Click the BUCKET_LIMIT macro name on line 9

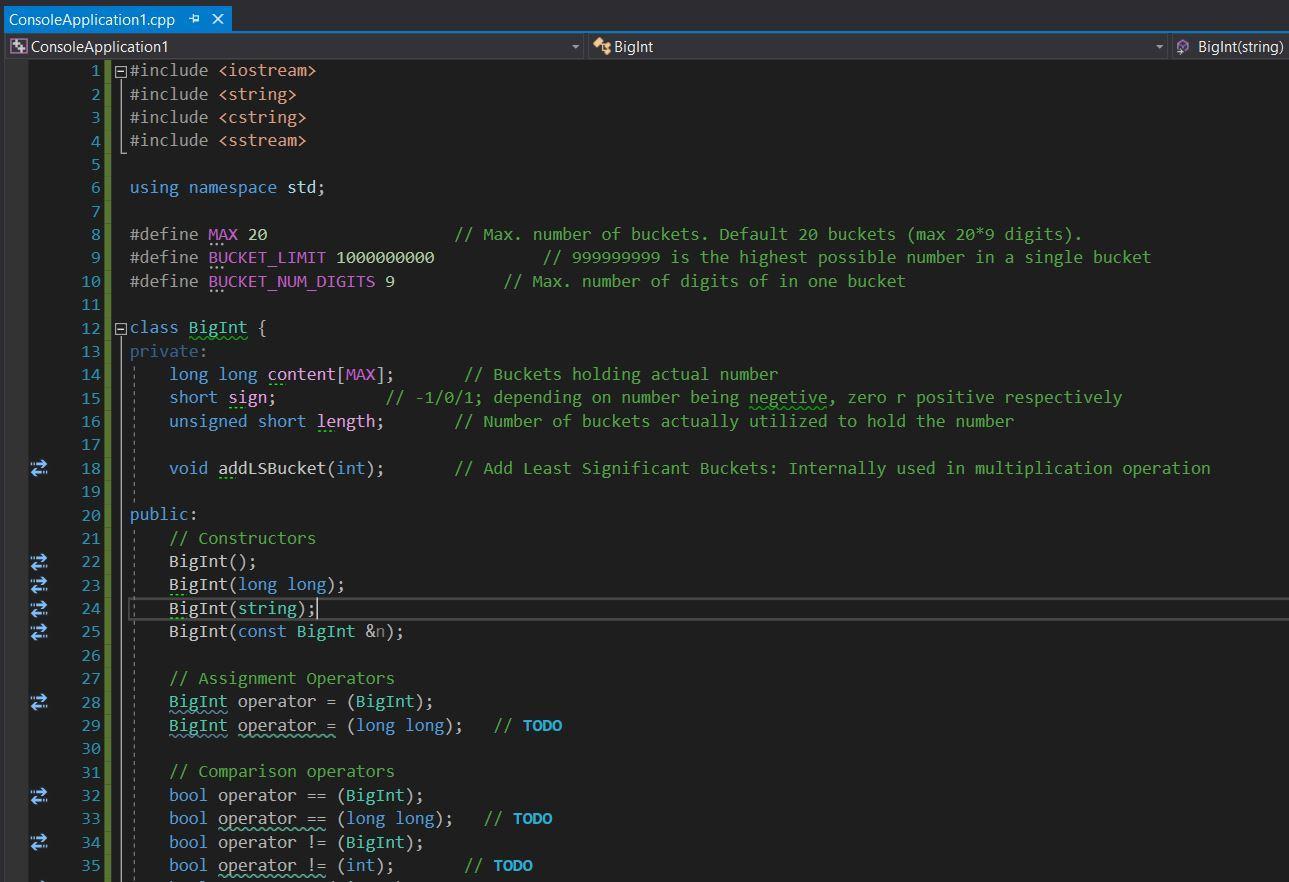267,257
